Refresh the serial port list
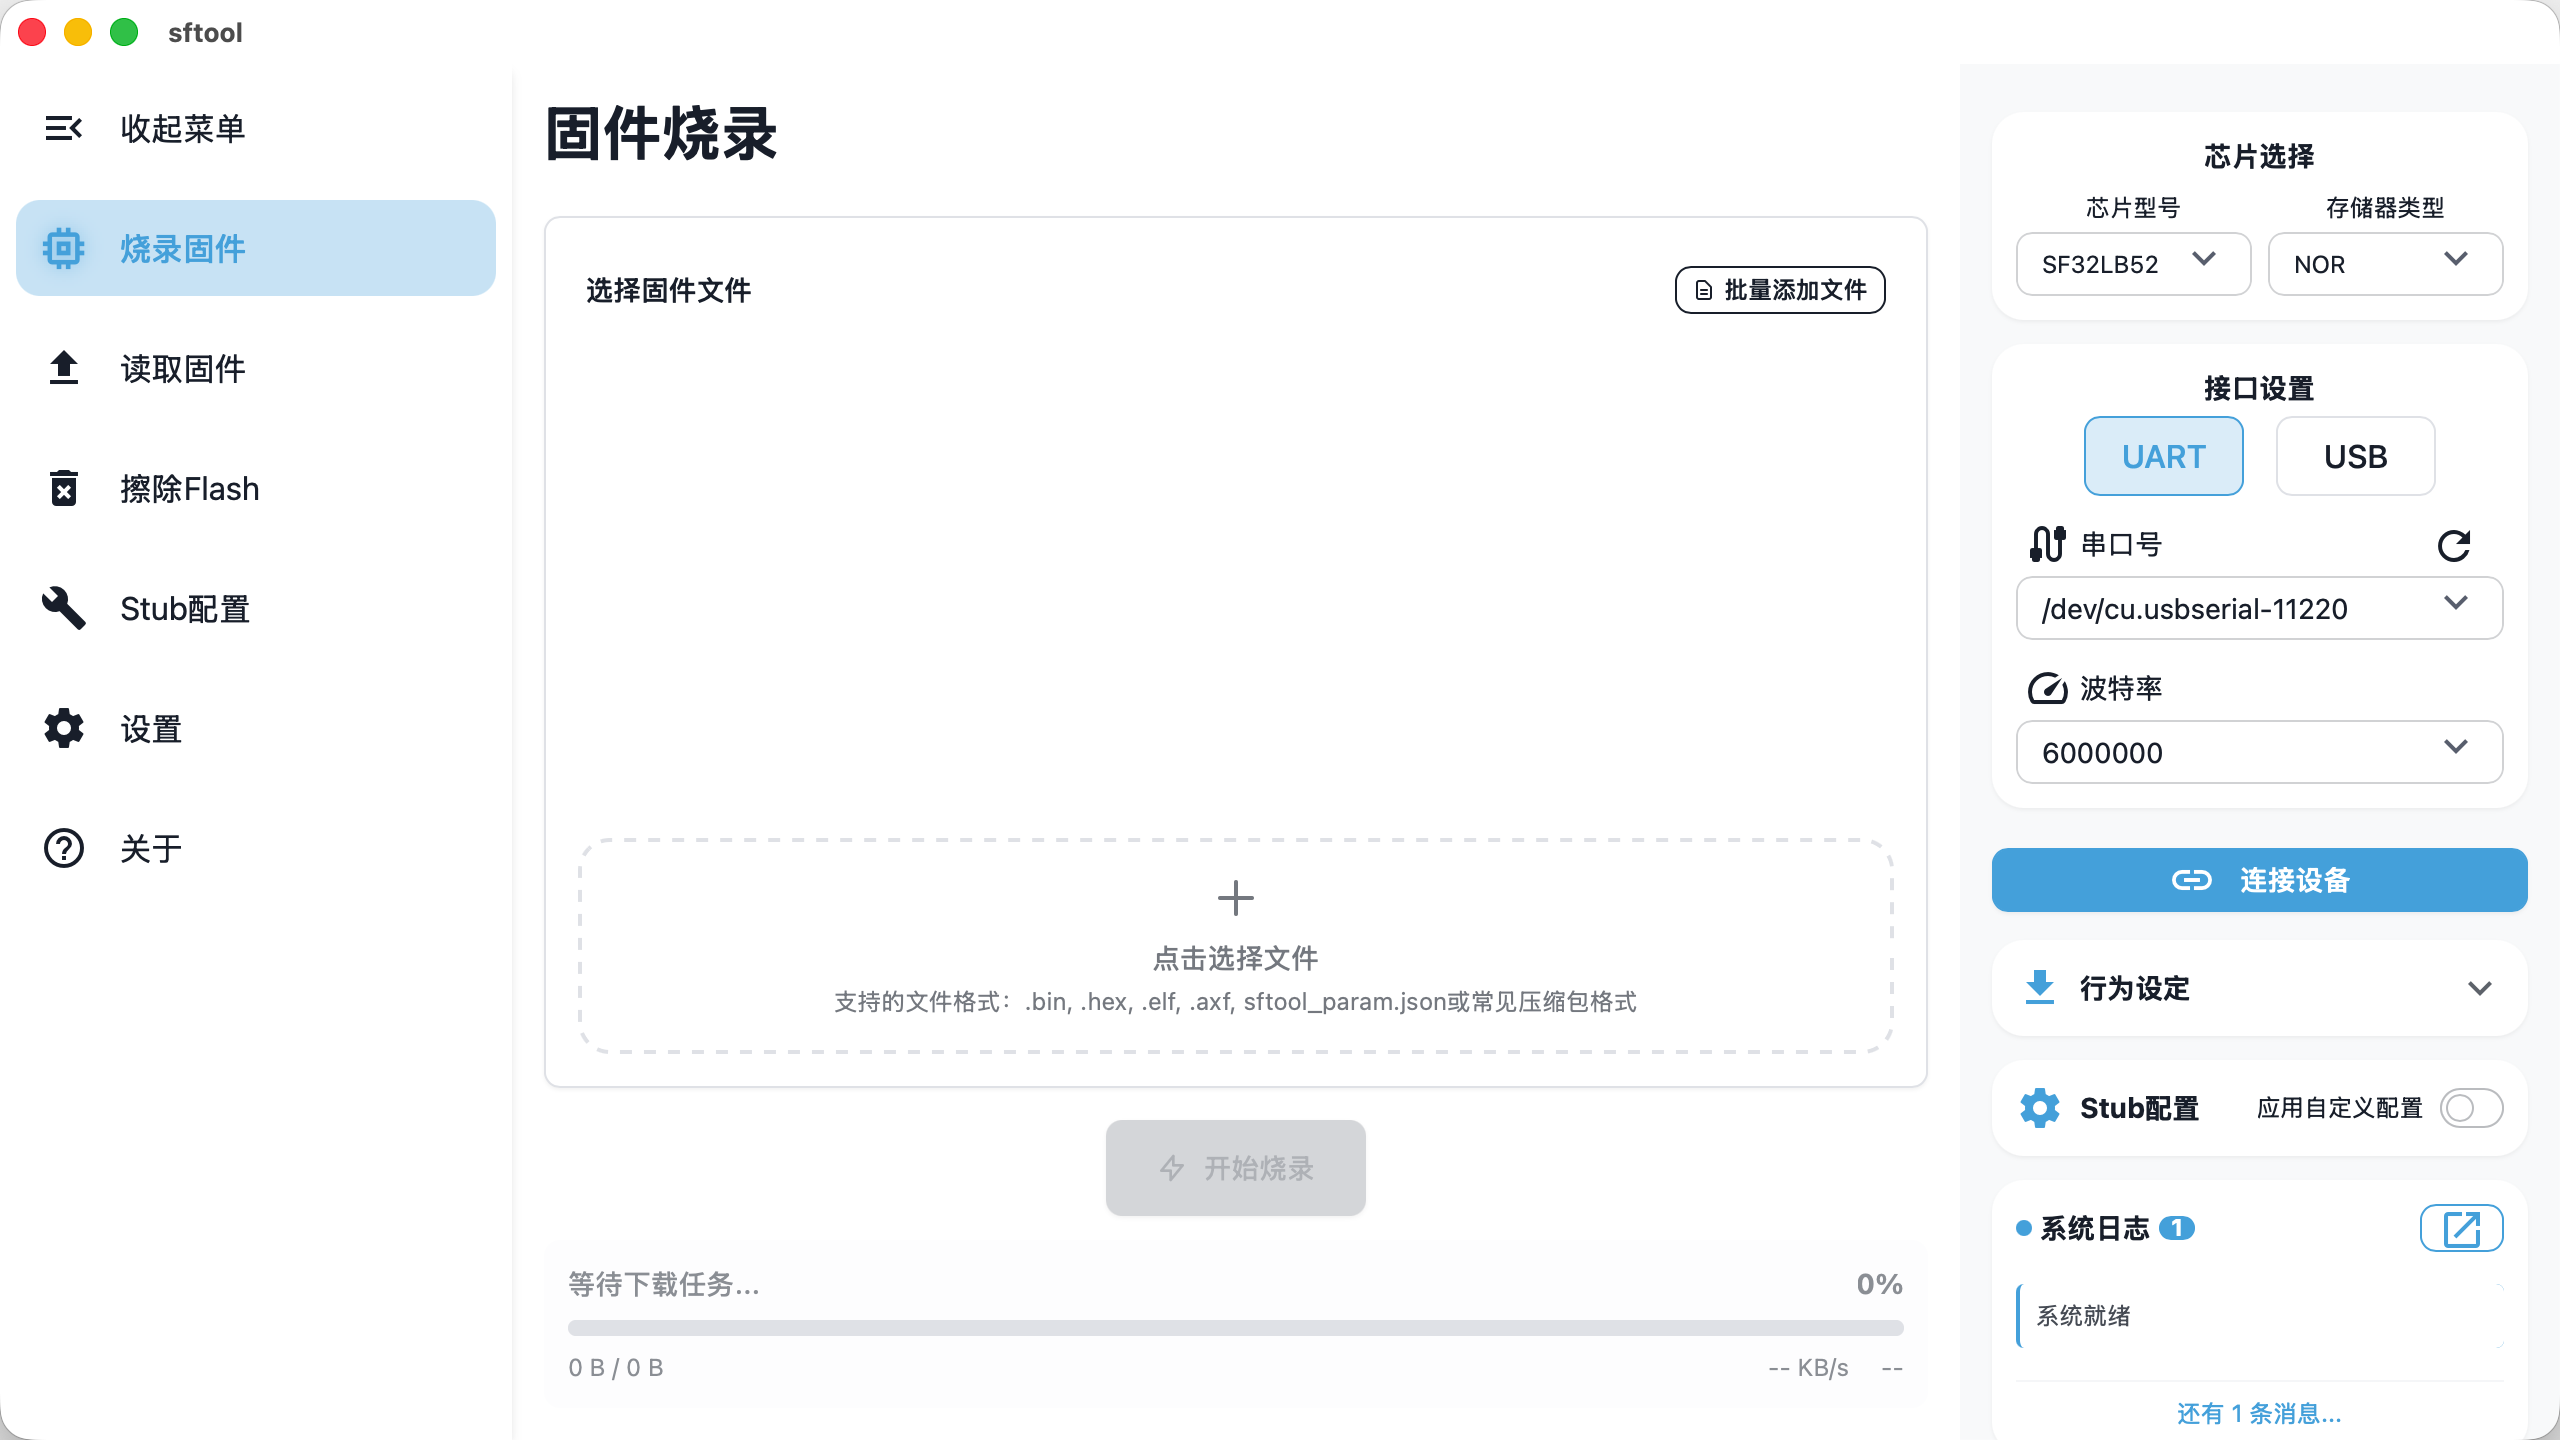The image size is (2560, 1440). 2455,544
